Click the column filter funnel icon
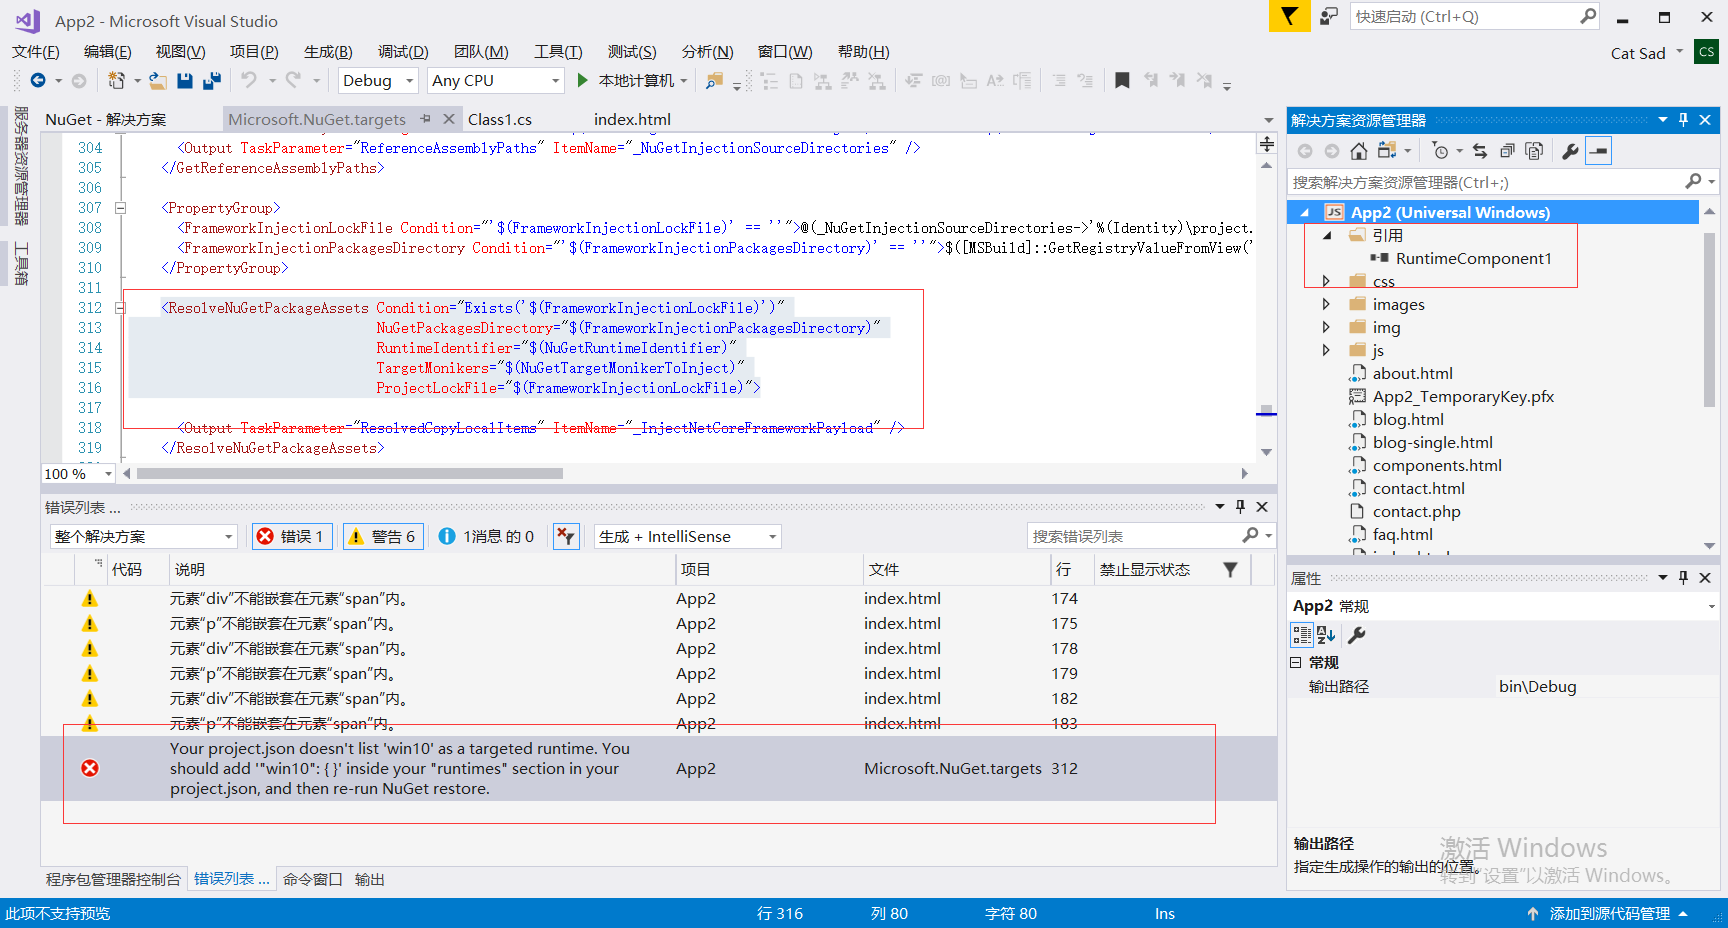Screen dimensions: 1728x928 point(1230,570)
